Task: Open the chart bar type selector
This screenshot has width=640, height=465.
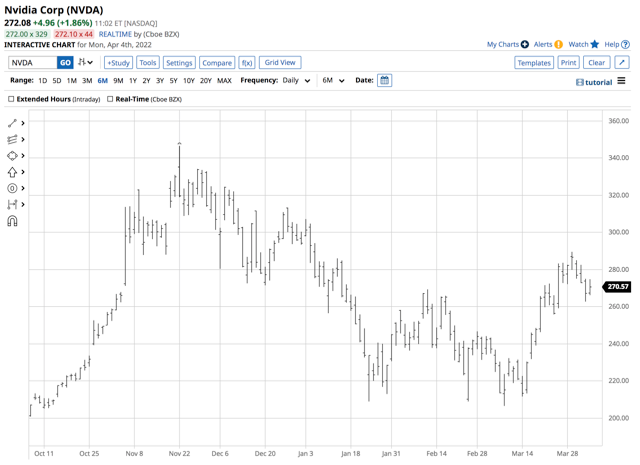Action: point(85,62)
